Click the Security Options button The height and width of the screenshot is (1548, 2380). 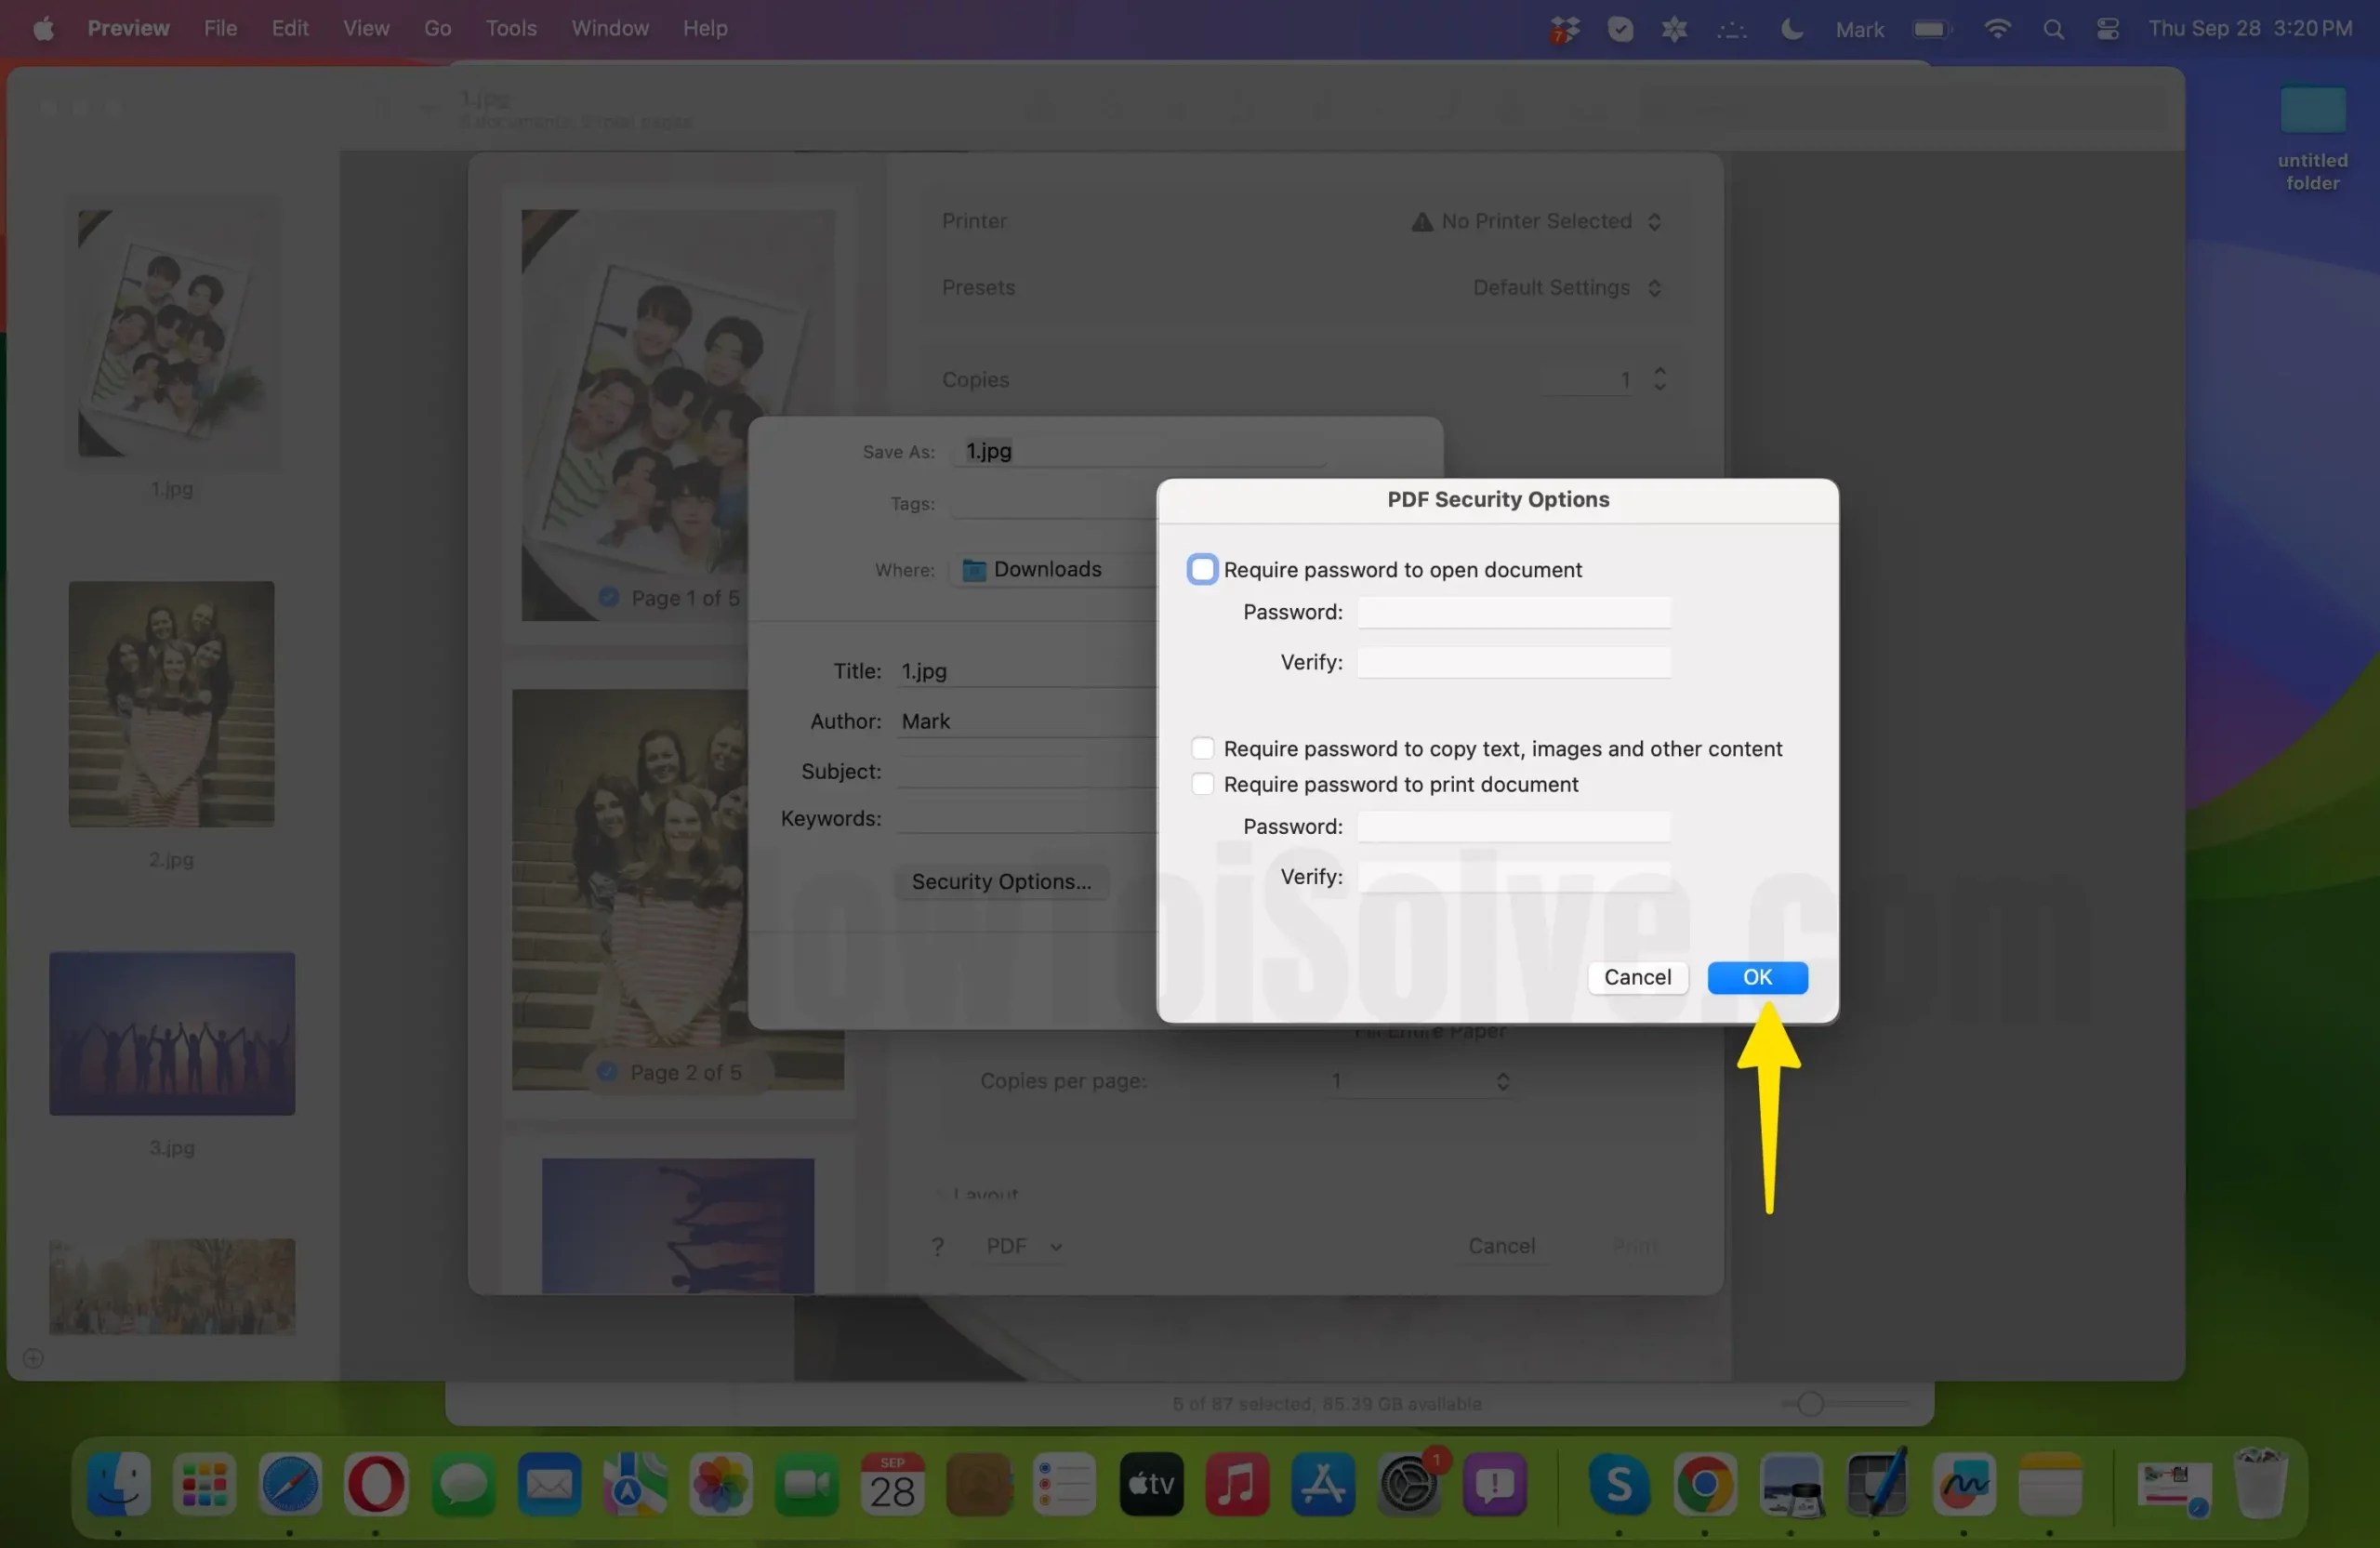[x=1001, y=881]
